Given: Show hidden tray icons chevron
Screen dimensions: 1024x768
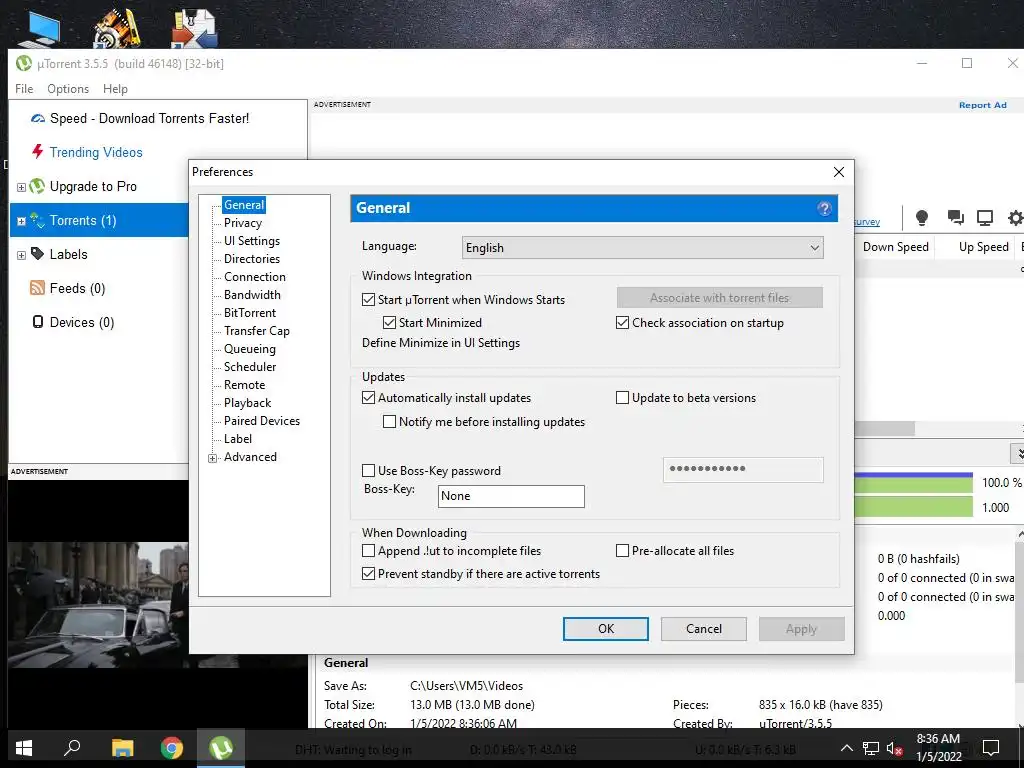Looking at the screenshot, I should [x=846, y=748].
